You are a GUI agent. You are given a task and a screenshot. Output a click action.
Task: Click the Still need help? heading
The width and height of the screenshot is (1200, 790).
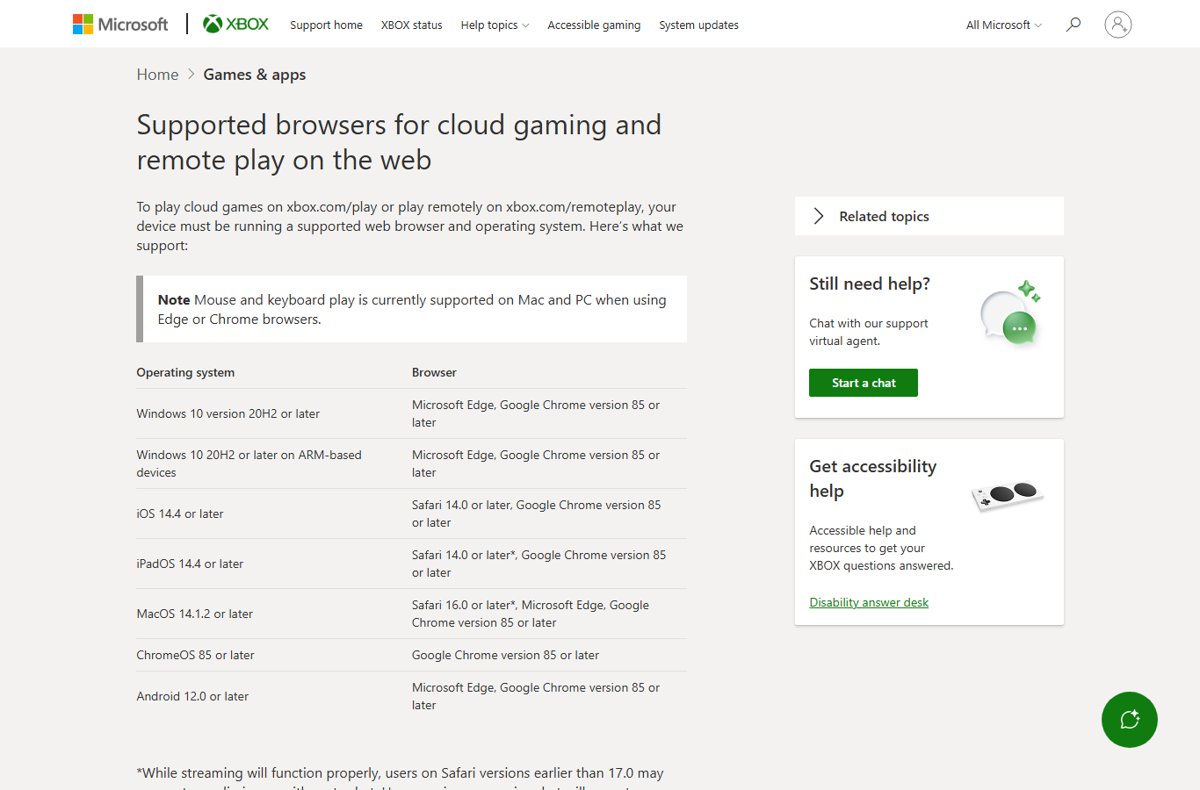(869, 284)
